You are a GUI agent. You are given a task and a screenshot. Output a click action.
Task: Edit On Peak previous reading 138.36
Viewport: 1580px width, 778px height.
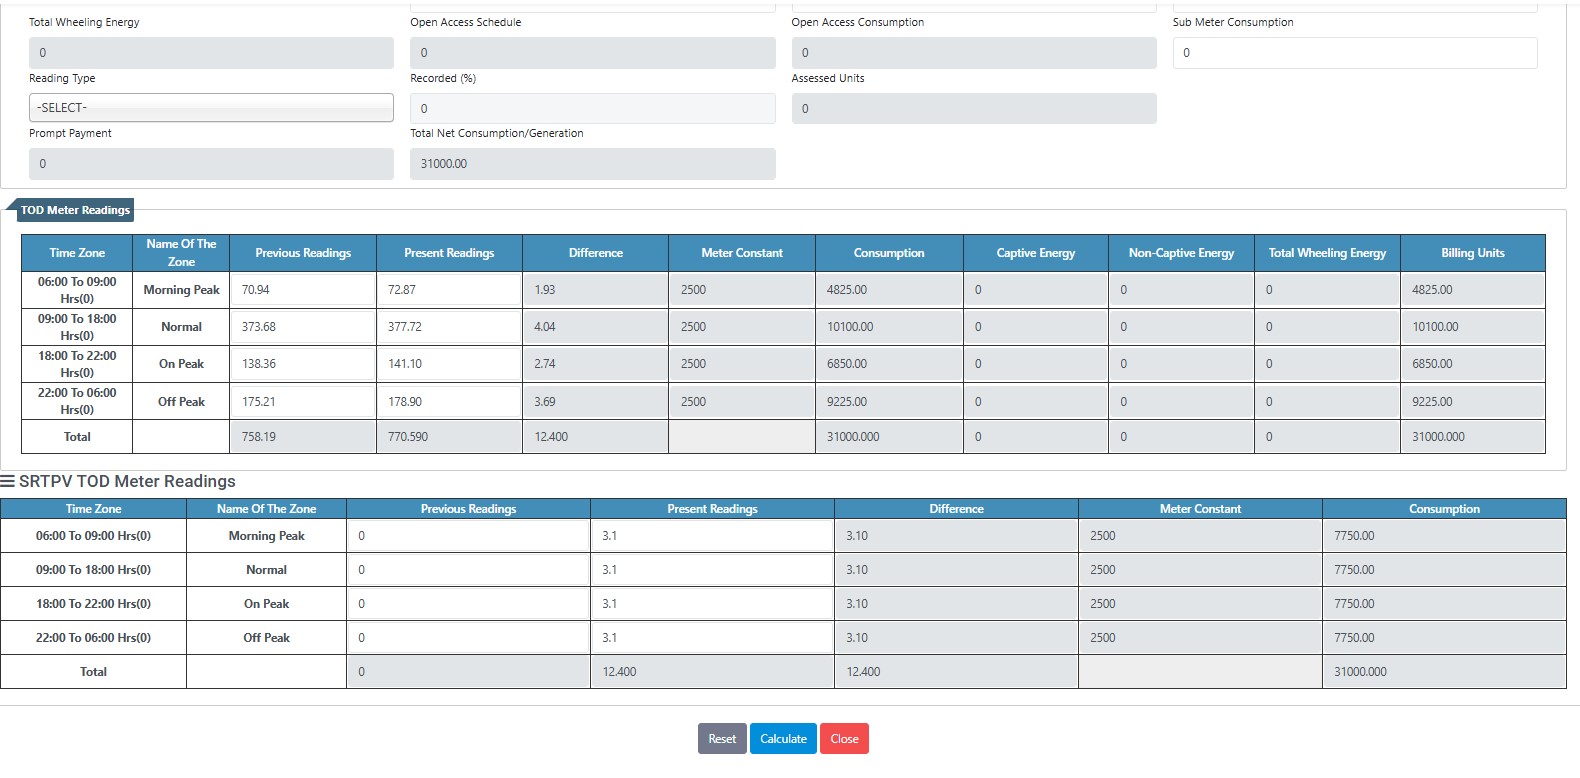303,364
